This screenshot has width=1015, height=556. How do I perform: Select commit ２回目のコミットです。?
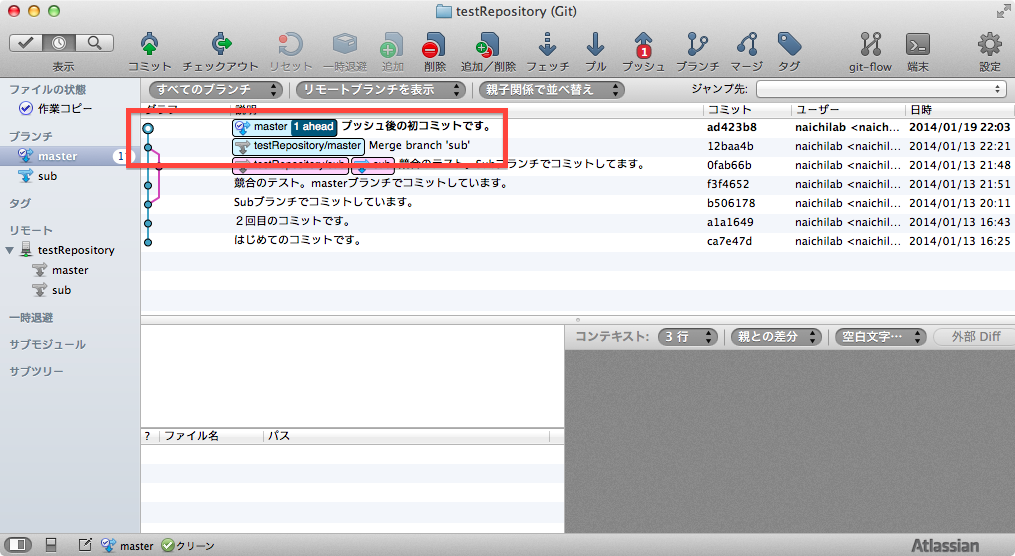[x=293, y=221]
